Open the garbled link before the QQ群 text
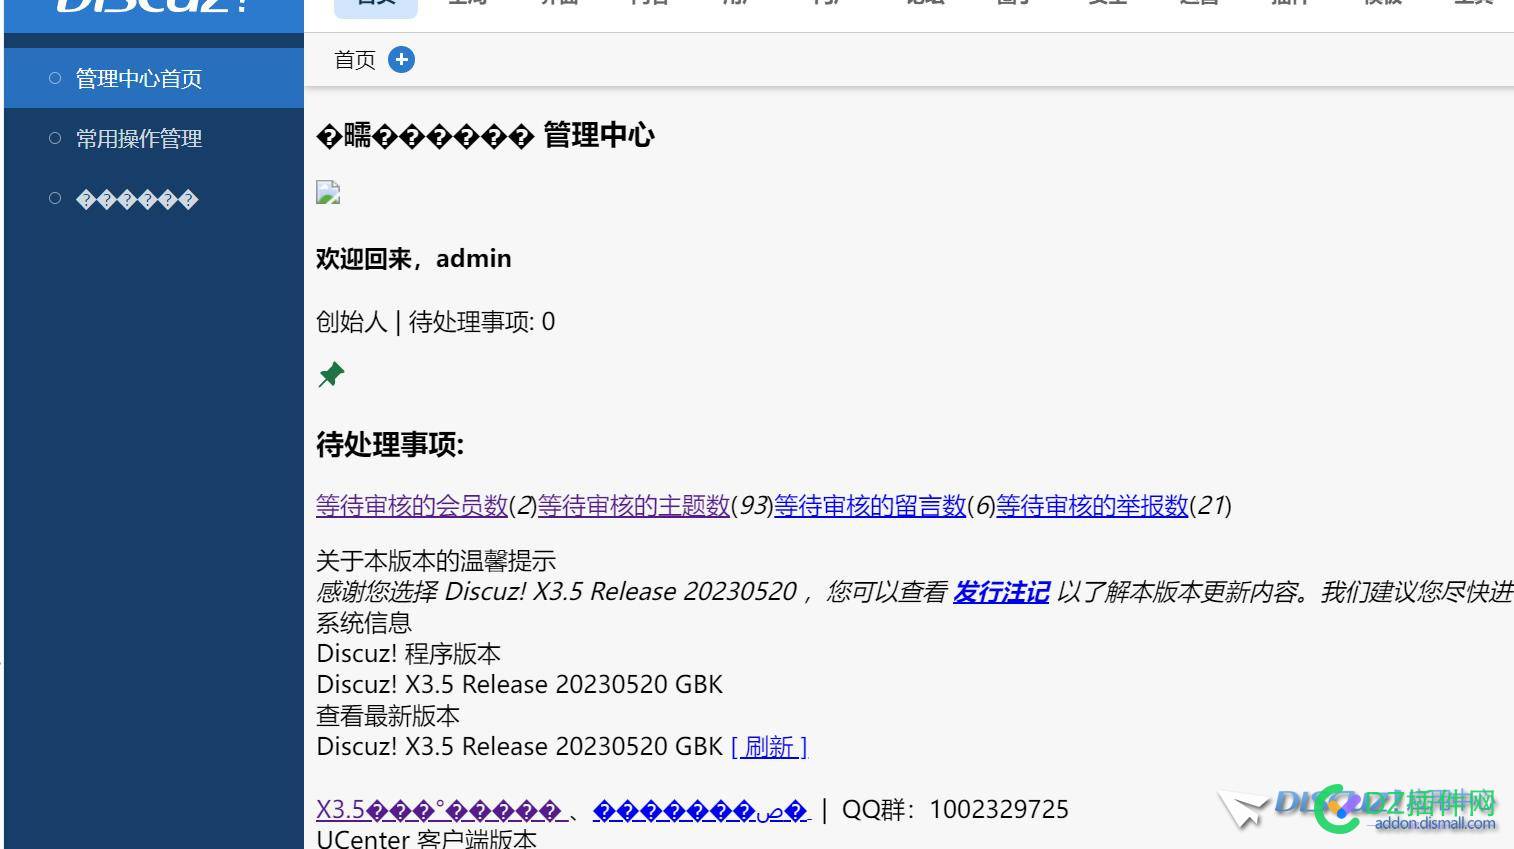1514x849 pixels. pyautogui.click(x=701, y=809)
